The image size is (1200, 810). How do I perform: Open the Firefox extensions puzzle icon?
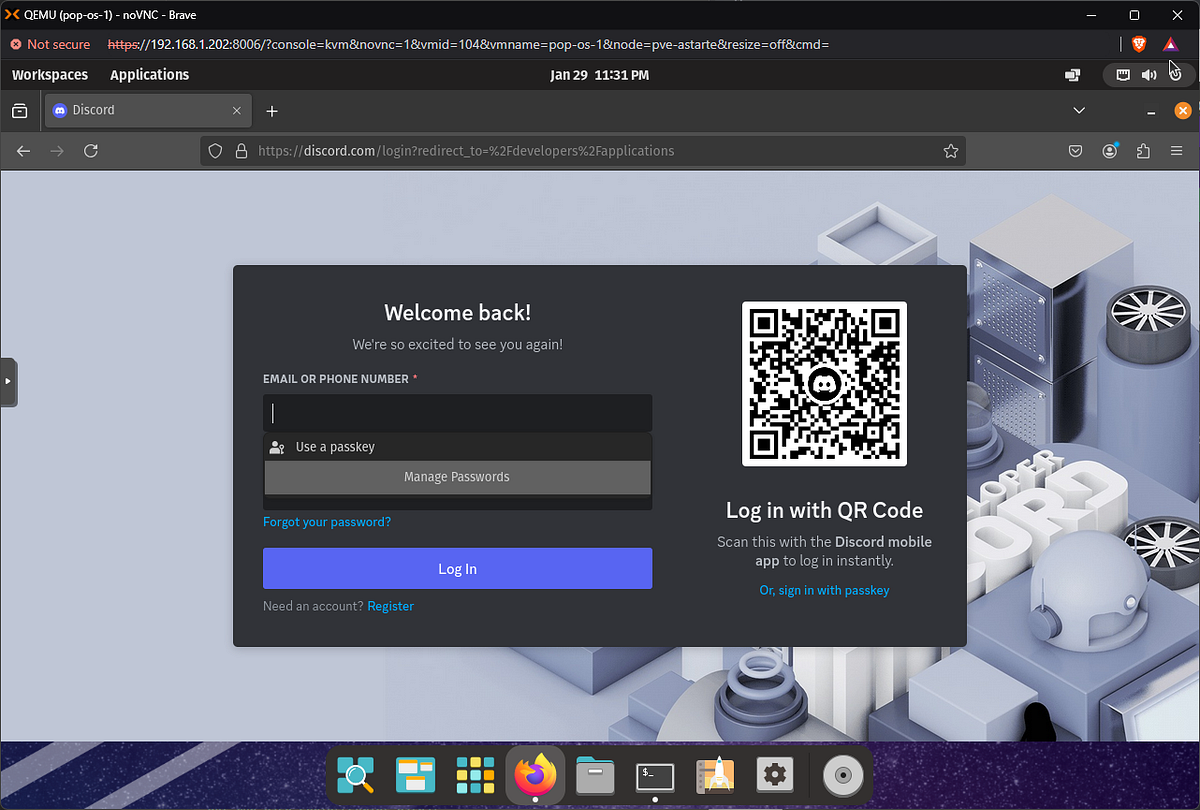(x=1144, y=151)
